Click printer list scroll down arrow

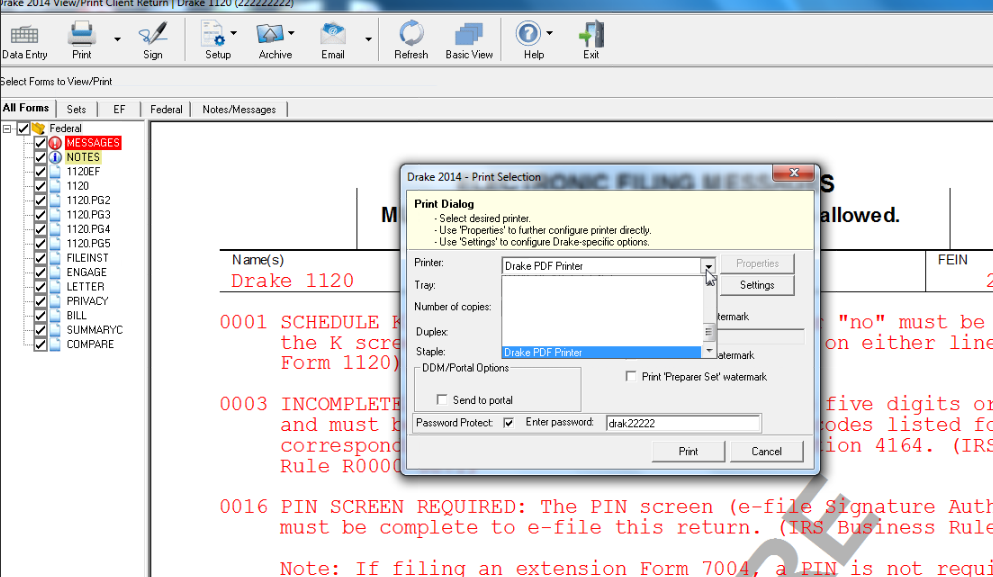pos(709,350)
